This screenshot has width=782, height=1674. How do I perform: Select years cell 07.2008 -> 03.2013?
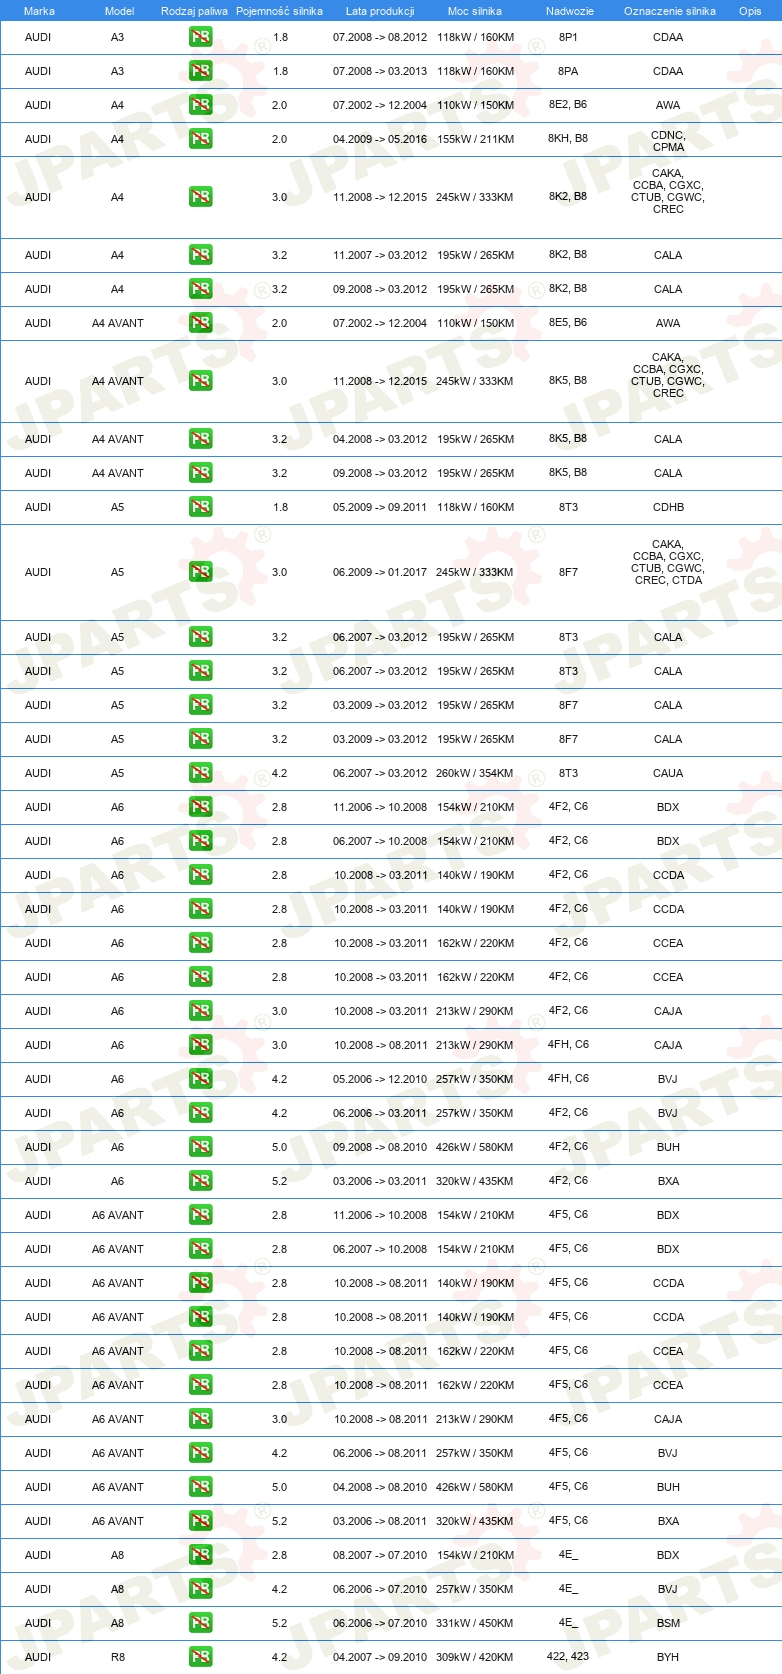(x=380, y=71)
